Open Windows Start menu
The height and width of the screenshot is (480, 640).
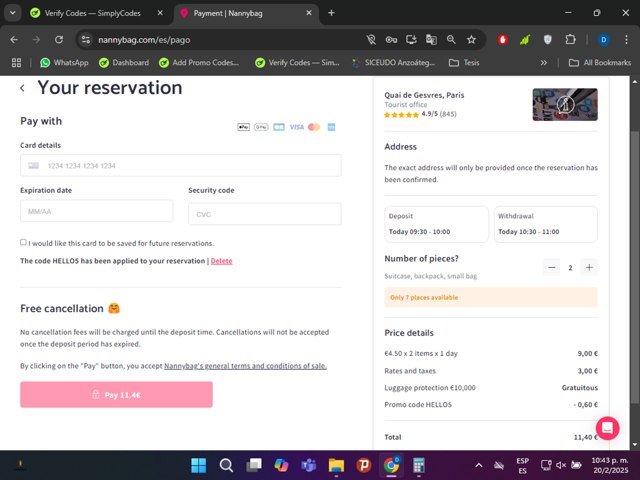pyautogui.click(x=199, y=465)
